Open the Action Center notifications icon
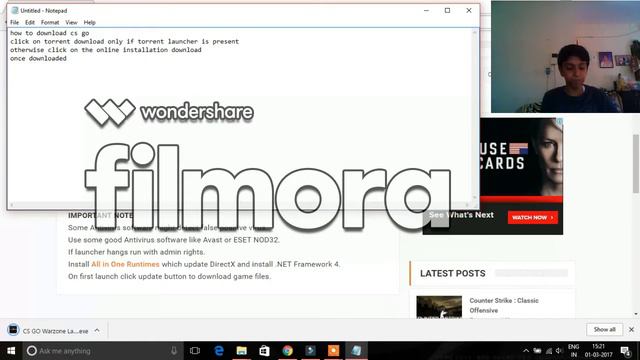The image size is (640, 360). [x=626, y=351]
